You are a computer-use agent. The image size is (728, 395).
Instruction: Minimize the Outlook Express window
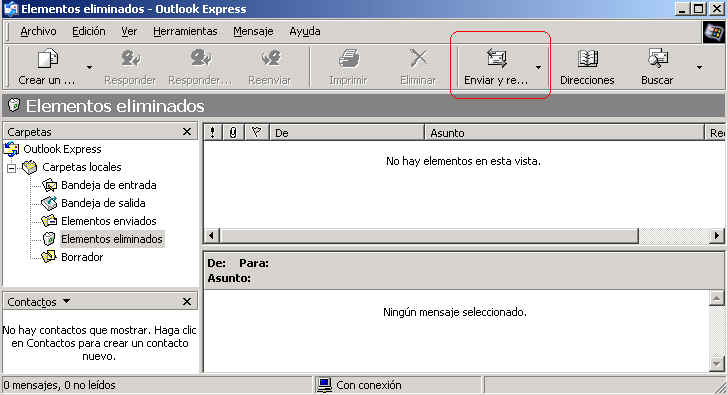coord(682,9)
